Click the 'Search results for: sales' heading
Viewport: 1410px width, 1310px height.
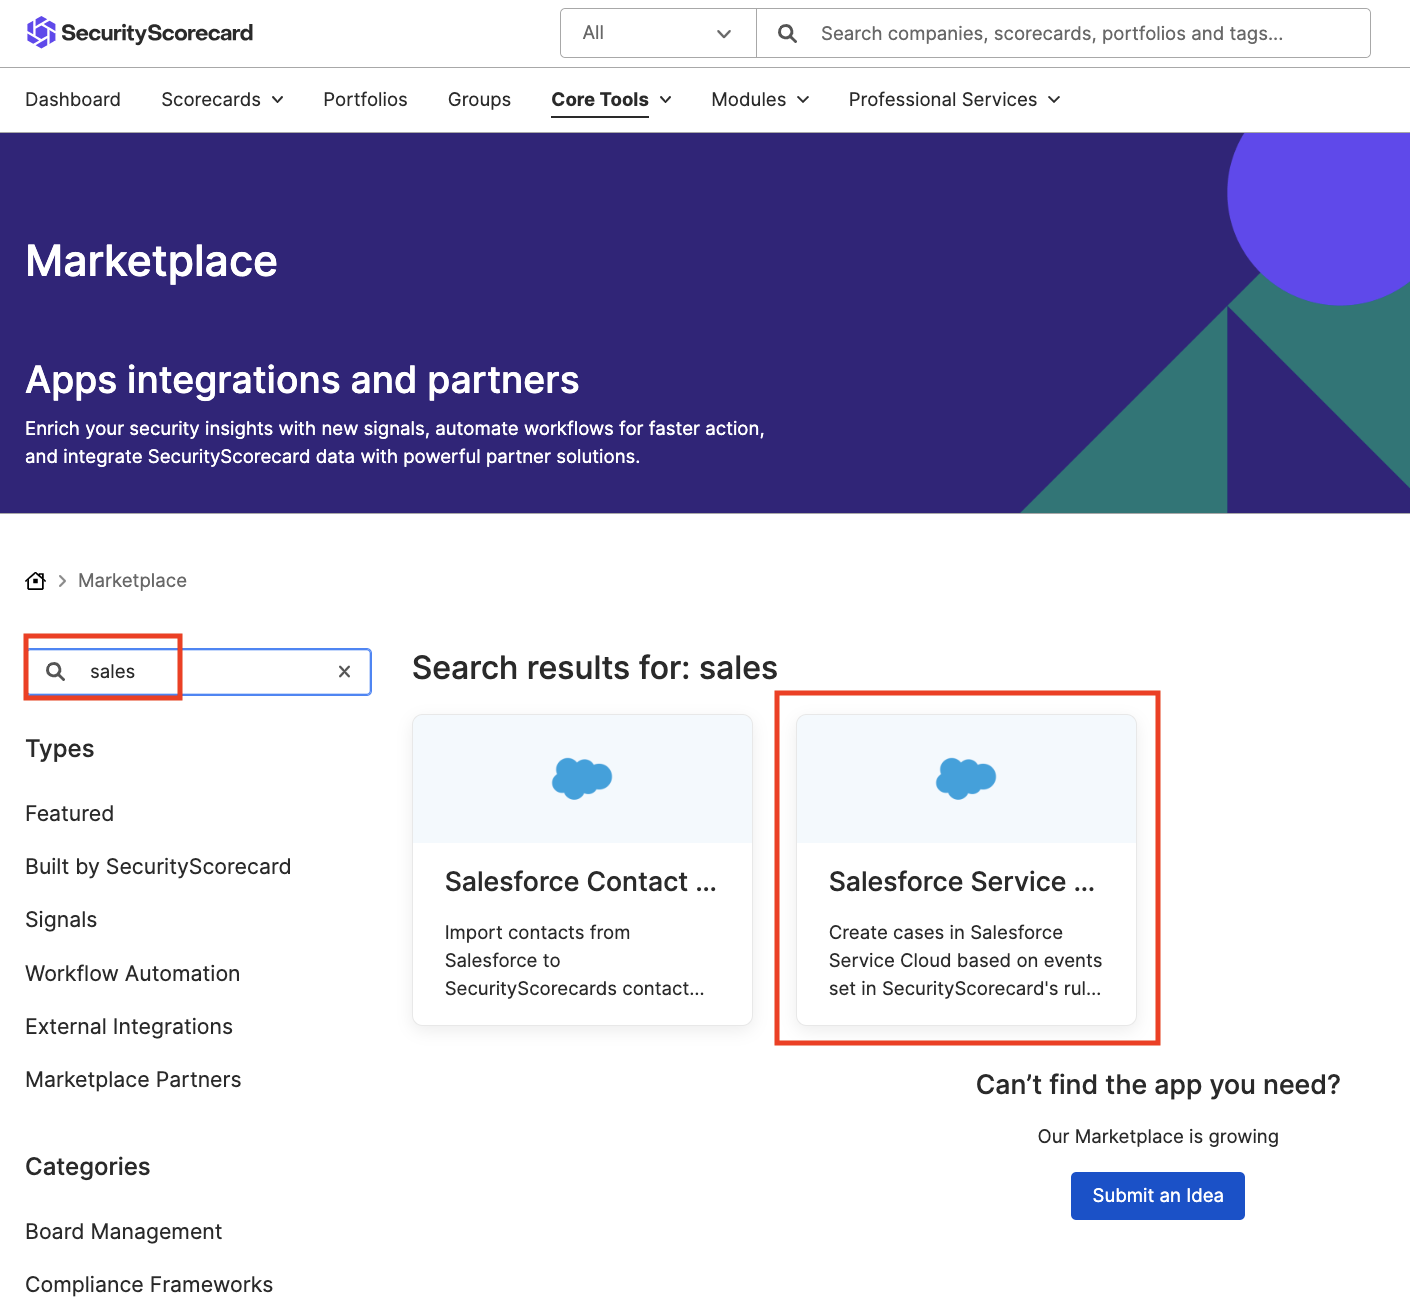click(595, 668)
